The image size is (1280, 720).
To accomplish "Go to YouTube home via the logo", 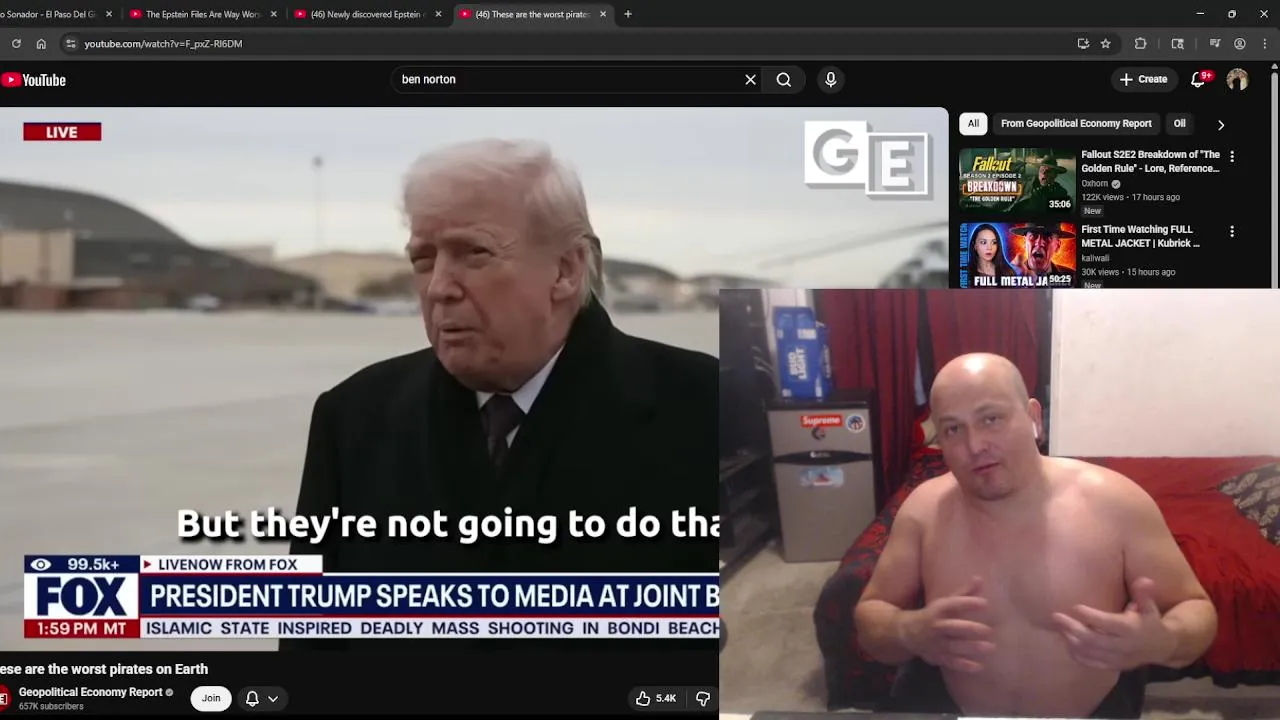I will (34, 80).
